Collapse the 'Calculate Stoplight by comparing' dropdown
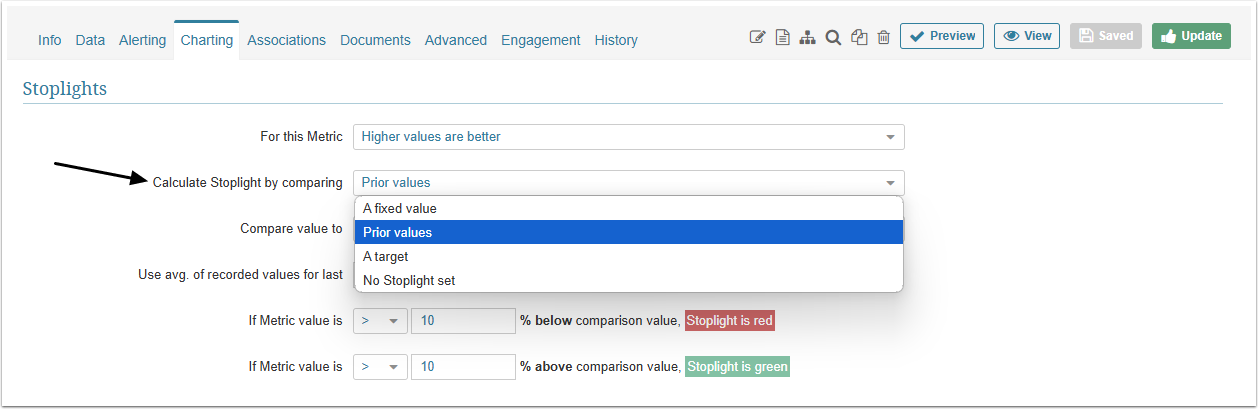This screenshot has width=1258, height=409. click(628, 183)
